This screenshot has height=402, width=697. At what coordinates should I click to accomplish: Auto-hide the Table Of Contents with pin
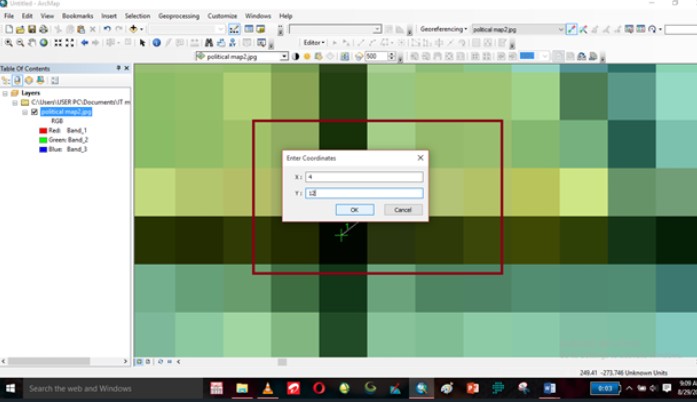118,68
